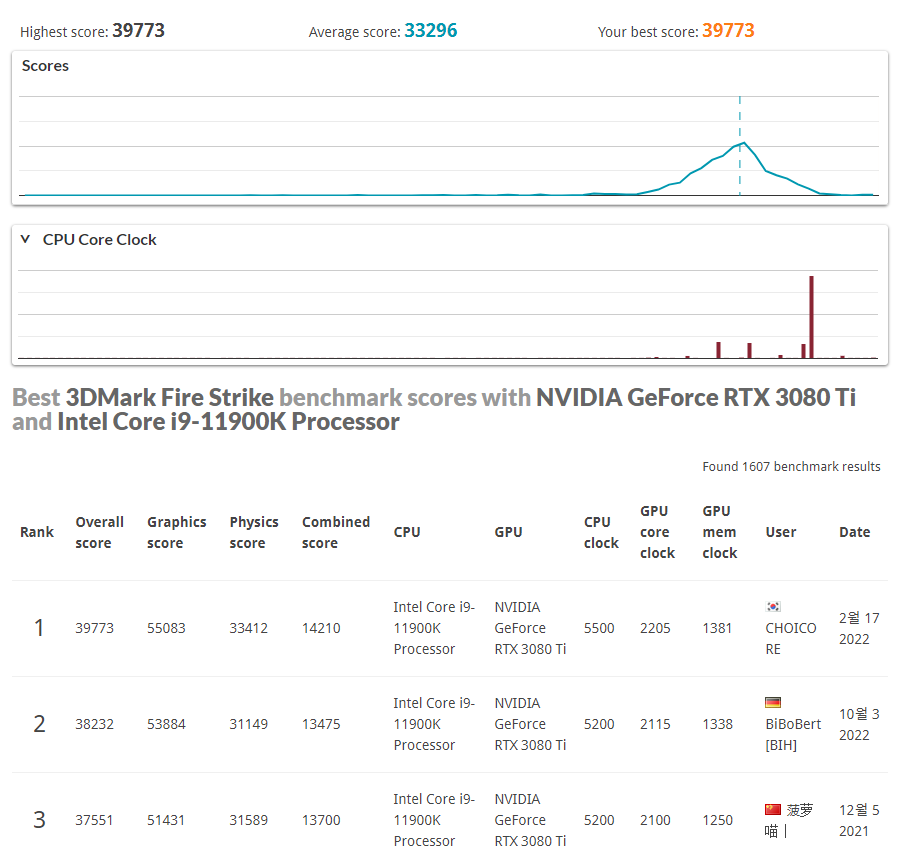Sort by Graphics score column header
This screenshot has height=861, width=900.
coord(176,532)
